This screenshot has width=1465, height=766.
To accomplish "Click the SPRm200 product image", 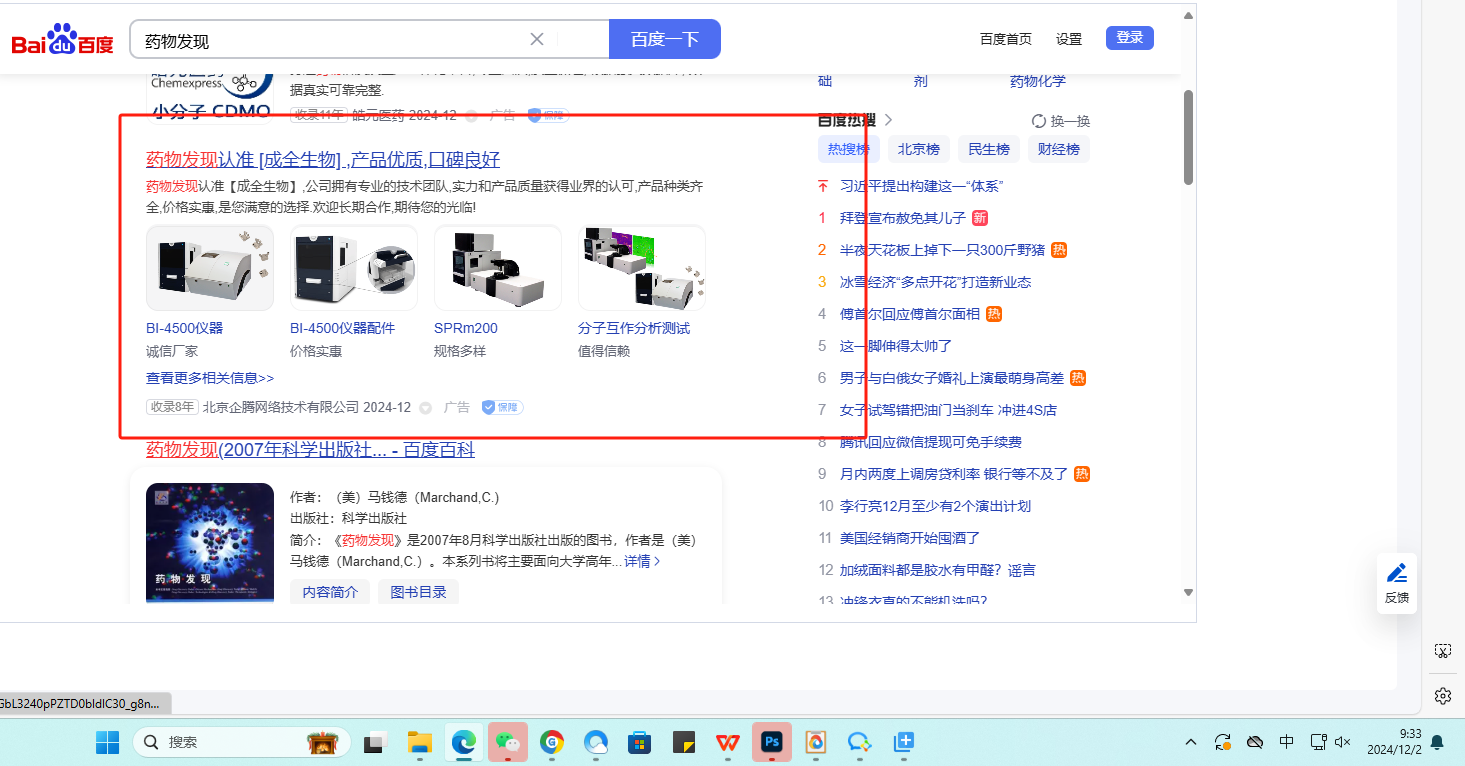I will point(498,268).
